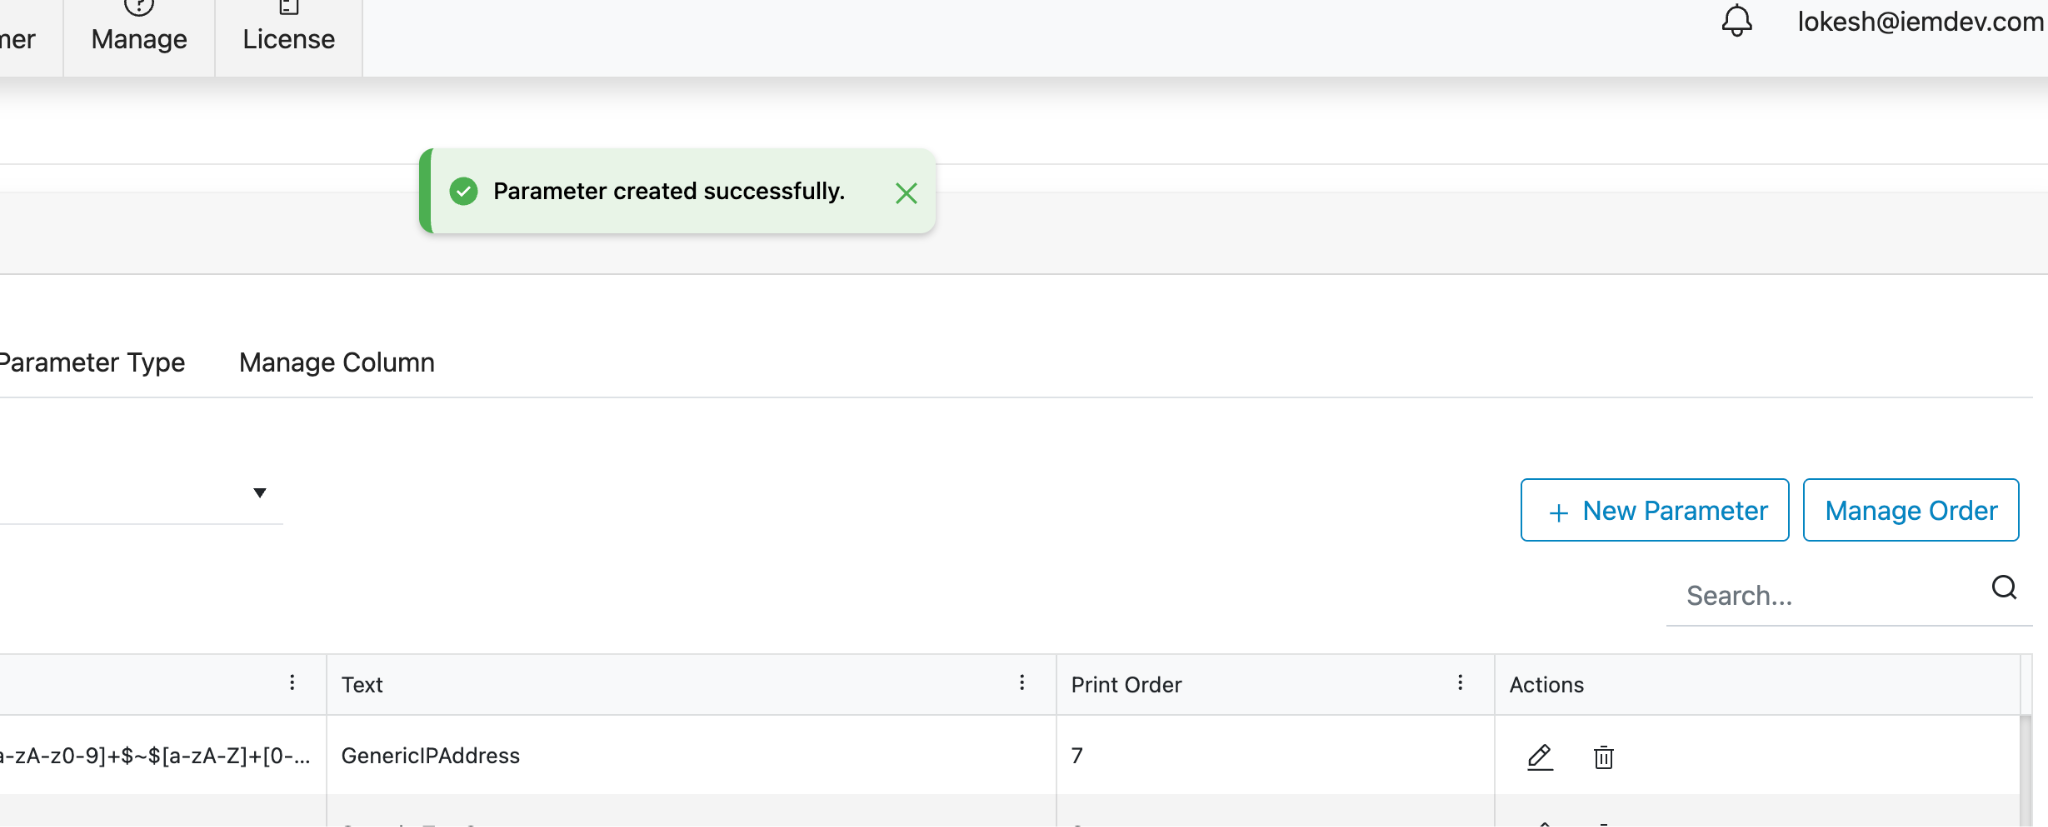
Task: Edit the GenericIPAddress parameter row
Action: coord(1540,757)
